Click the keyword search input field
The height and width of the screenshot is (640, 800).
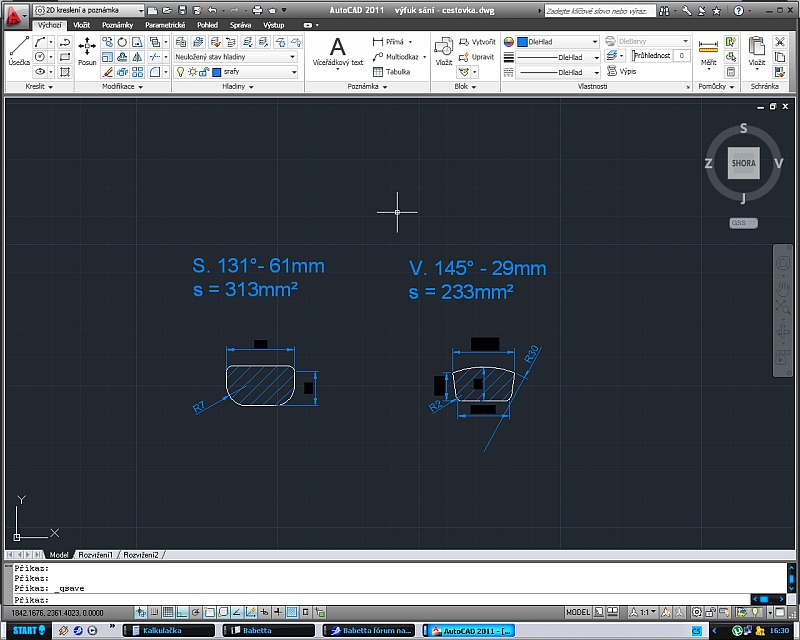click(x=599, y=11)
